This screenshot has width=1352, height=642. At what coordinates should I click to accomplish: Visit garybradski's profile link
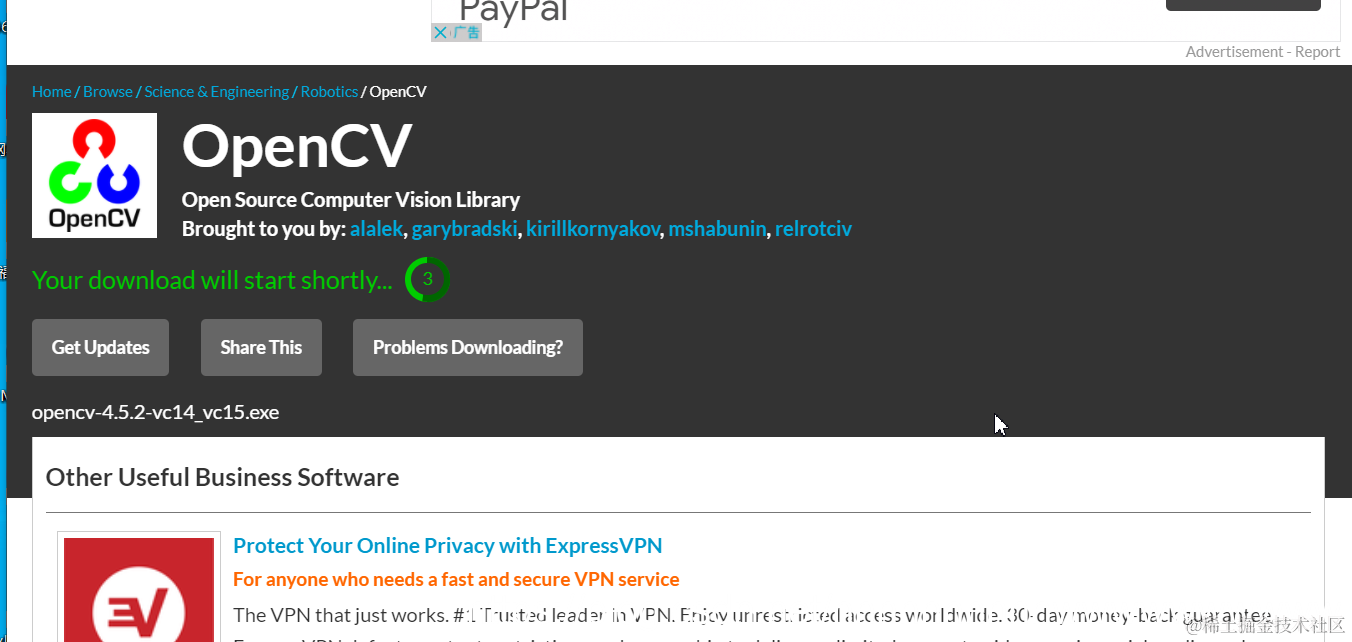(465, 229)
